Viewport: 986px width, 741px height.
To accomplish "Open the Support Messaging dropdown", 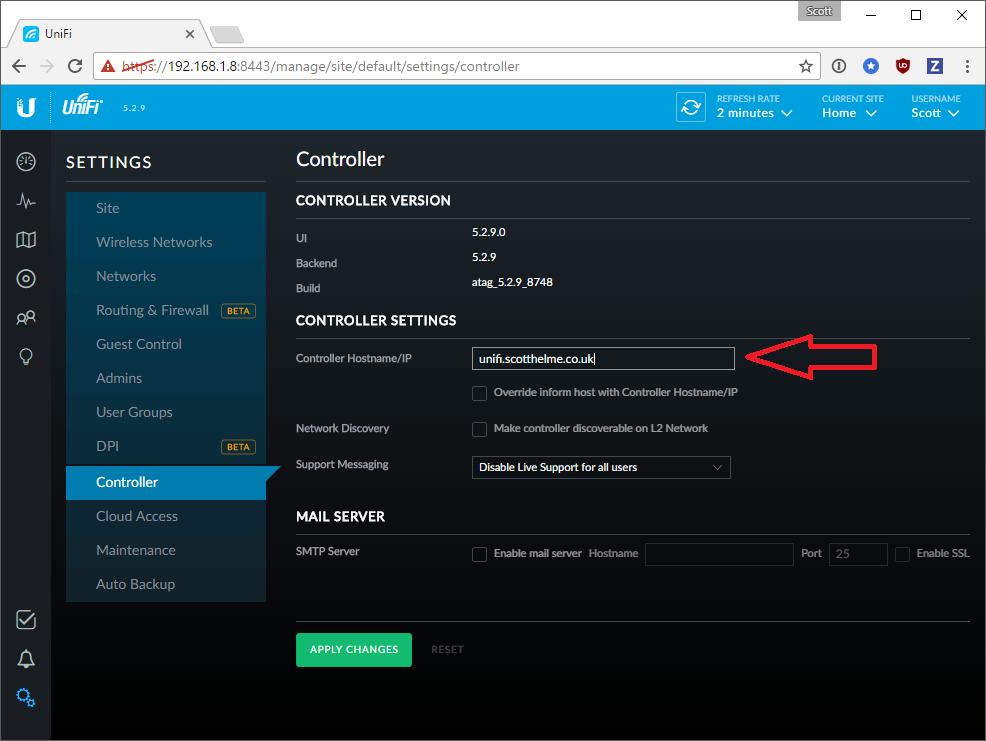I will (x=600, y=467).
